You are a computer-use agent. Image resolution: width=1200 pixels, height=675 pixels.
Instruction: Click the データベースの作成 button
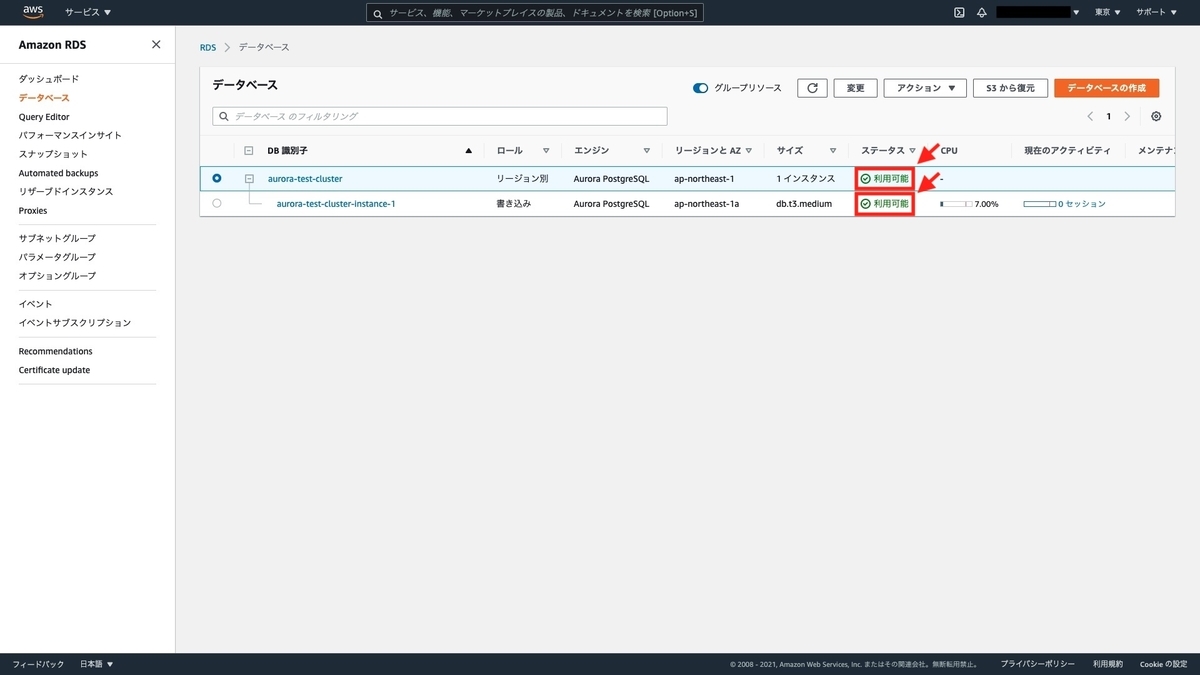(x=1107, y=88)
